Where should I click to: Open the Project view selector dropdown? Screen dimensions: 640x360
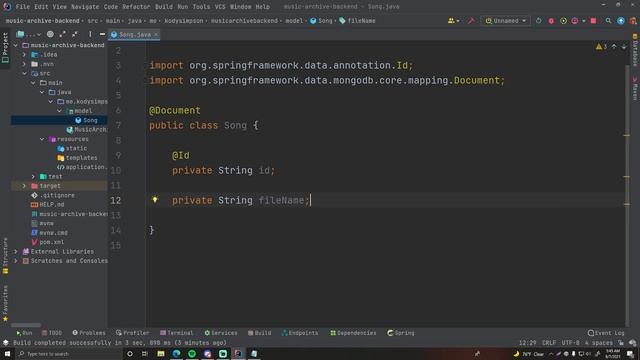point(29,34)
